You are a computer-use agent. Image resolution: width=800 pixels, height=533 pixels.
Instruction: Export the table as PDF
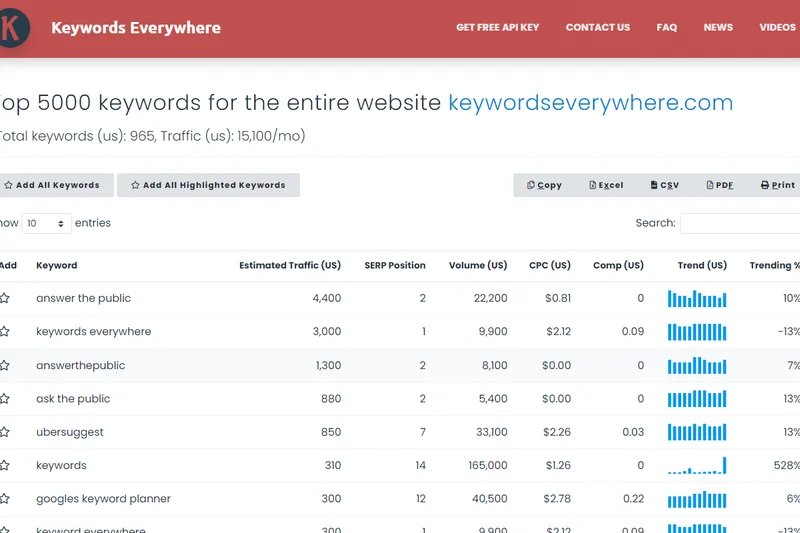[x=720, y=185]
